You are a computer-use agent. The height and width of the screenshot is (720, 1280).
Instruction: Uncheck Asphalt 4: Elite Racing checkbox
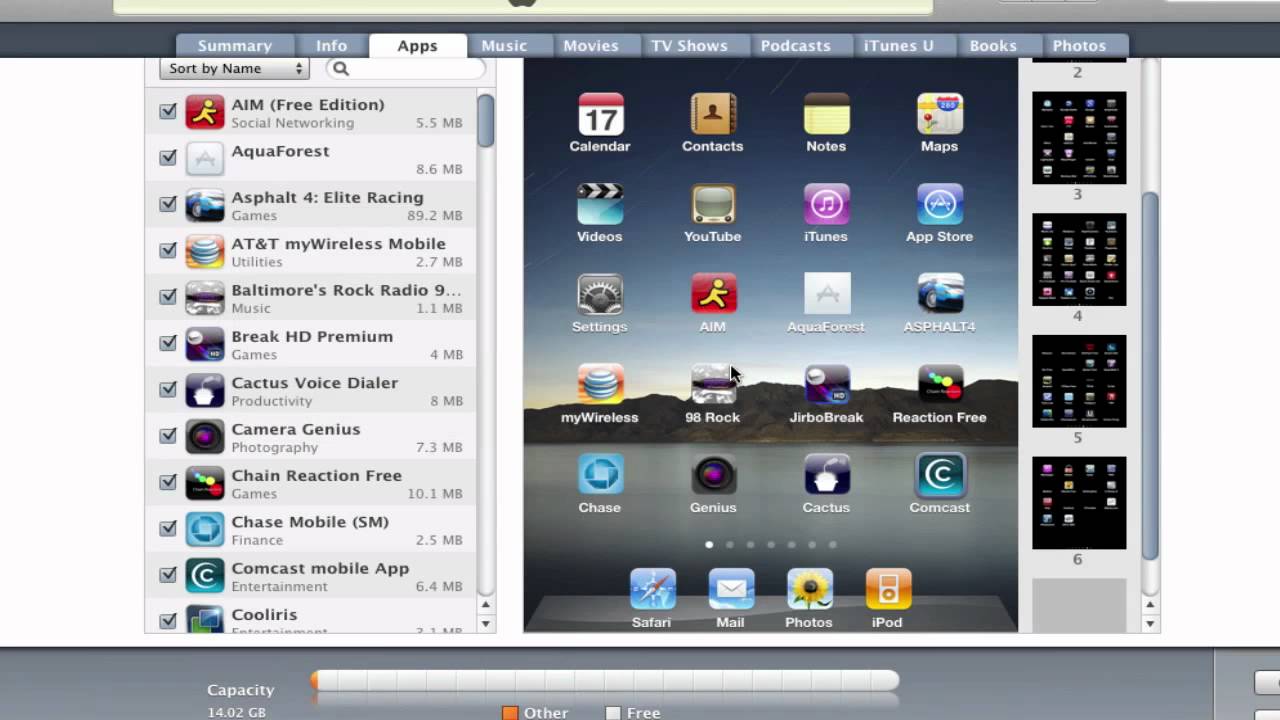coord(168,203)
